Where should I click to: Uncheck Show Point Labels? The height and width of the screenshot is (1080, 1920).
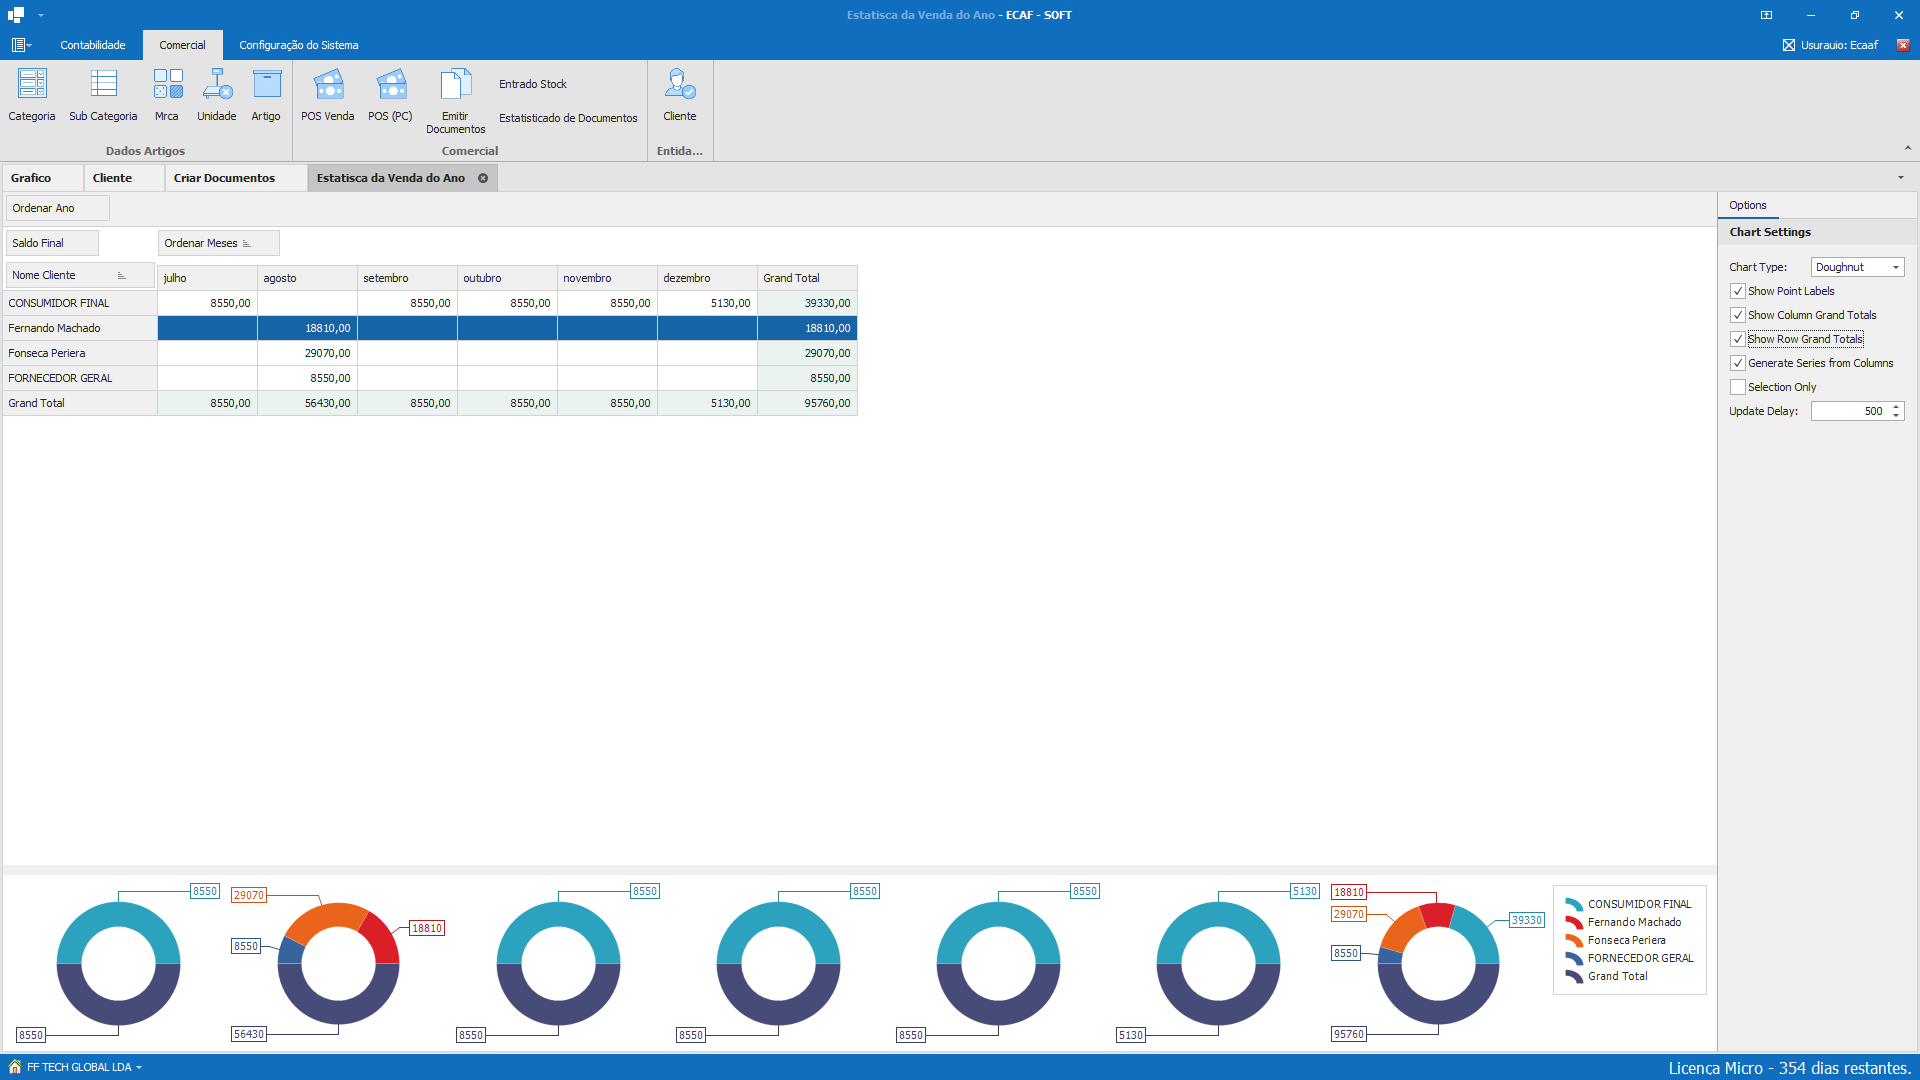point(1738,291)
